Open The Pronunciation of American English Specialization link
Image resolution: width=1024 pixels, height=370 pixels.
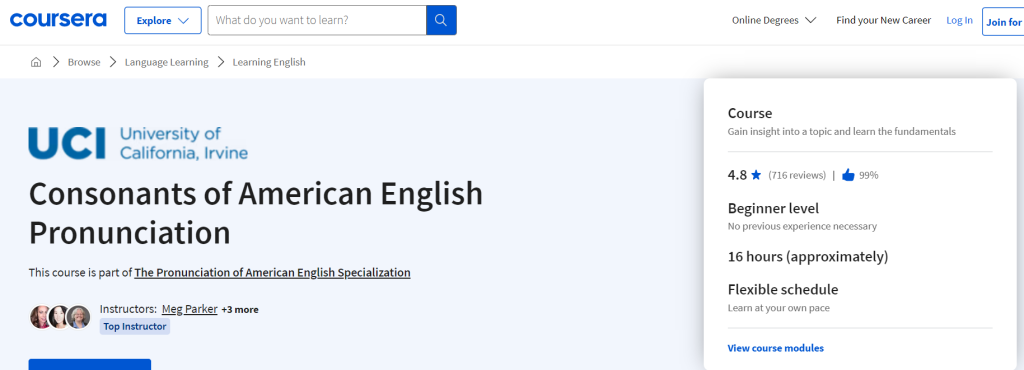(x=272, y=272)
